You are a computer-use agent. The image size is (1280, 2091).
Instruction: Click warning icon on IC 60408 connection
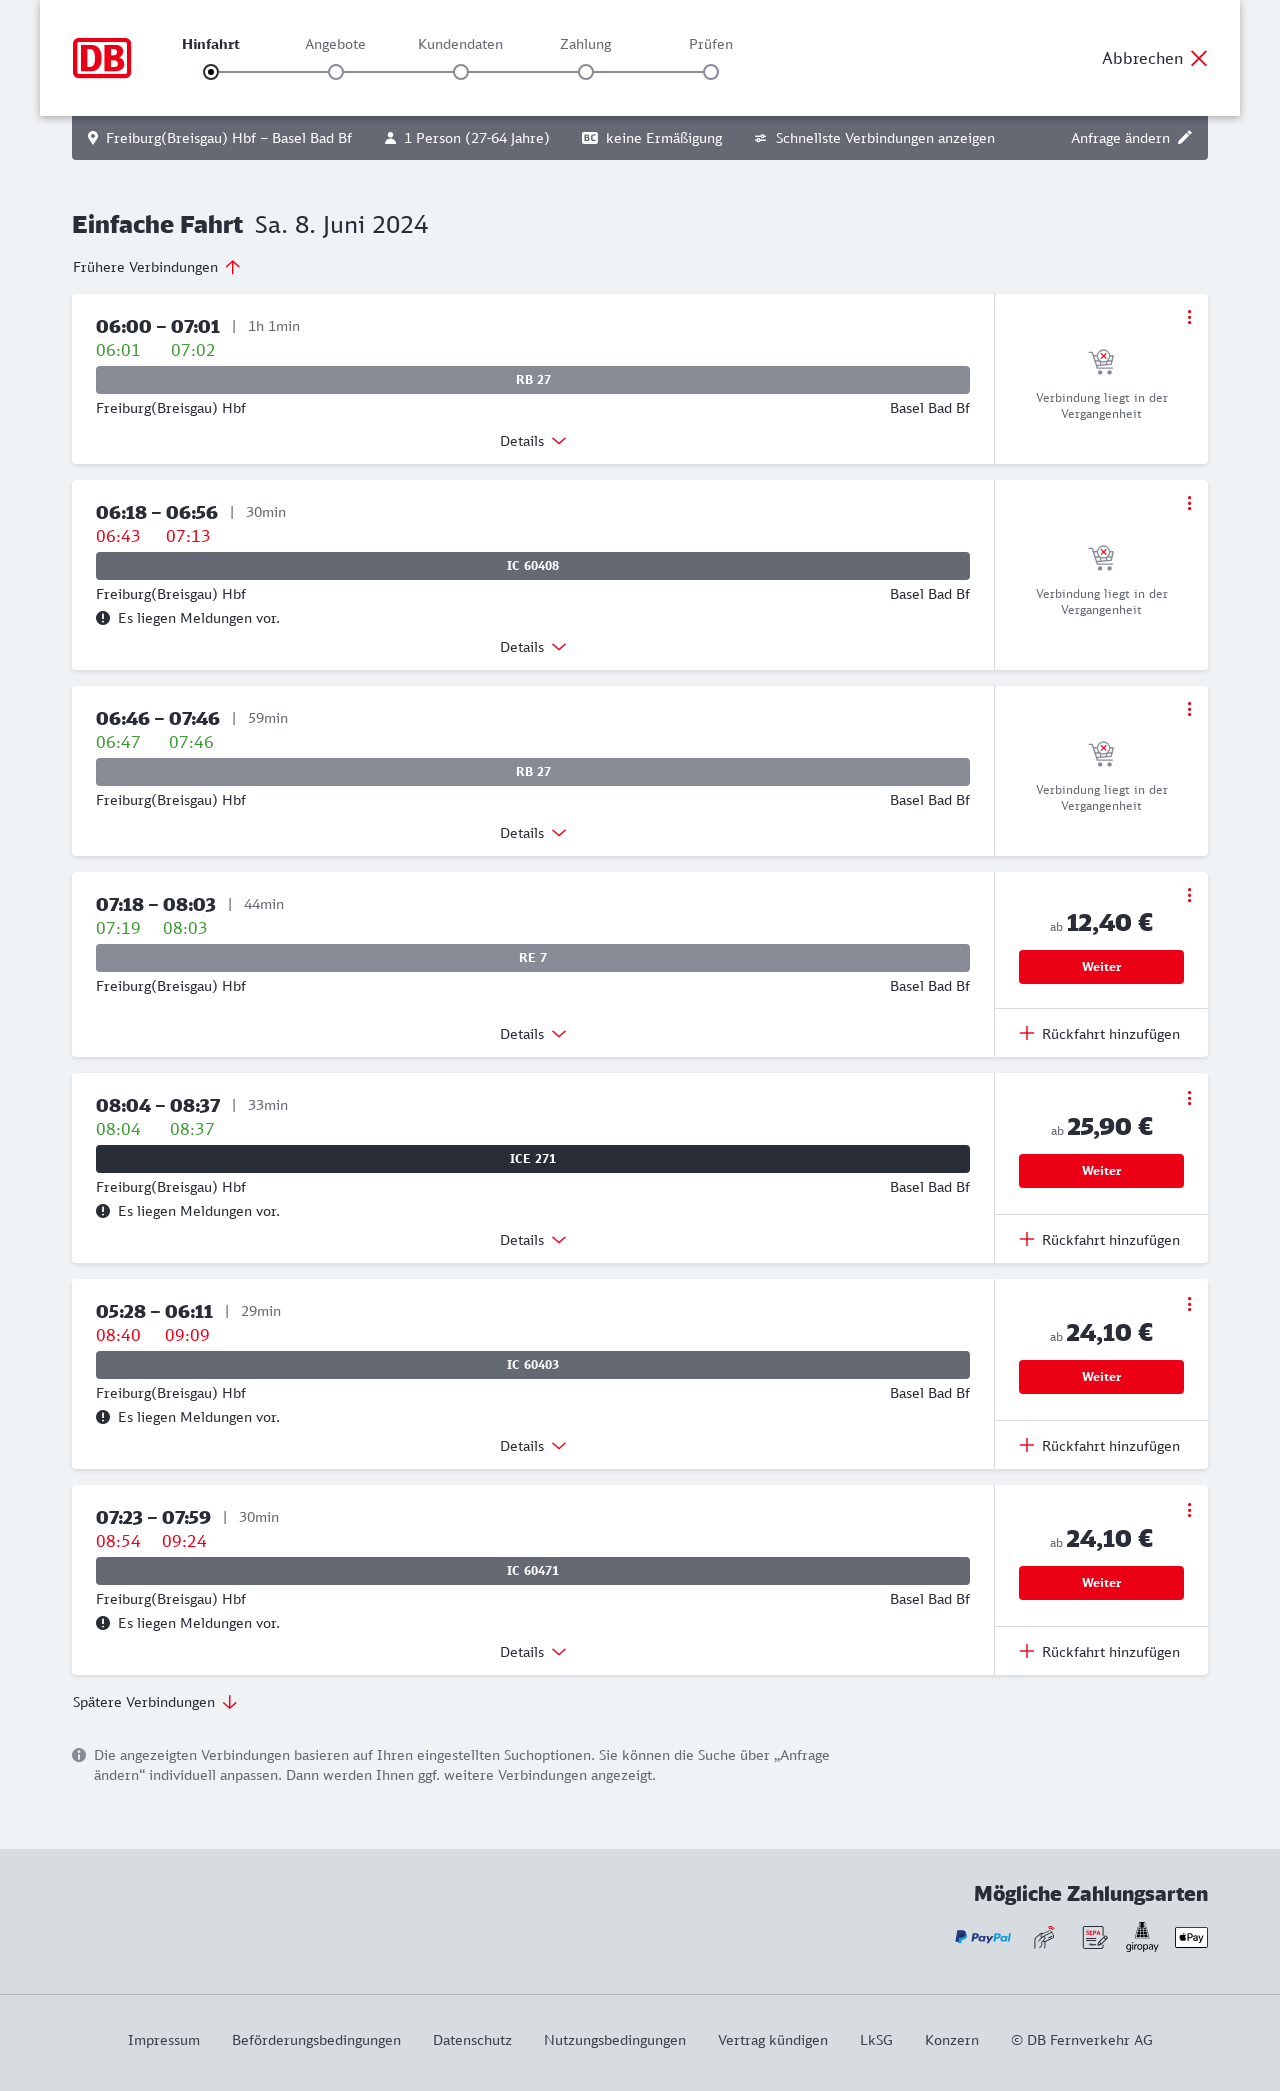coord(103,618)
